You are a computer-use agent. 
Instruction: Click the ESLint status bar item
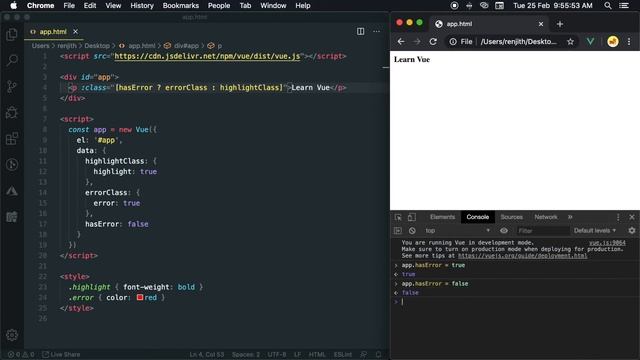click(x=343, y=355)
